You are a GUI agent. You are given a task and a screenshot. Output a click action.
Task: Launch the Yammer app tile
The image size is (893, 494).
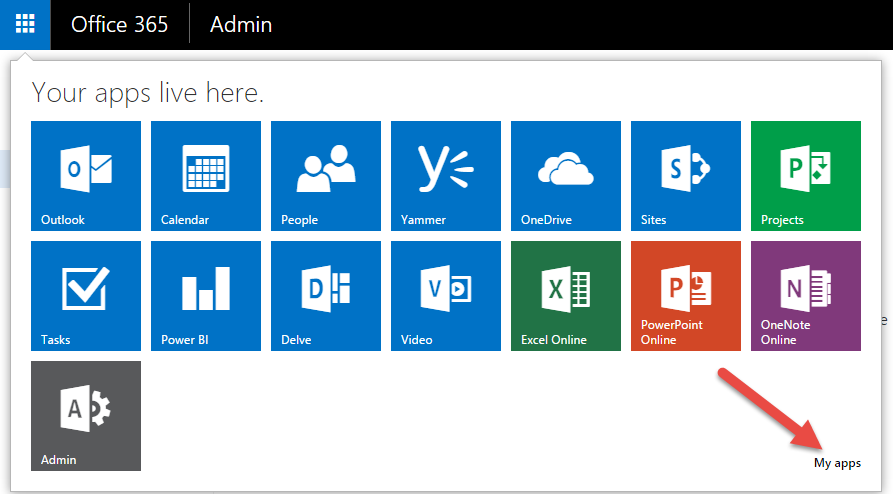pyautogui.click(x=446, y=176)
